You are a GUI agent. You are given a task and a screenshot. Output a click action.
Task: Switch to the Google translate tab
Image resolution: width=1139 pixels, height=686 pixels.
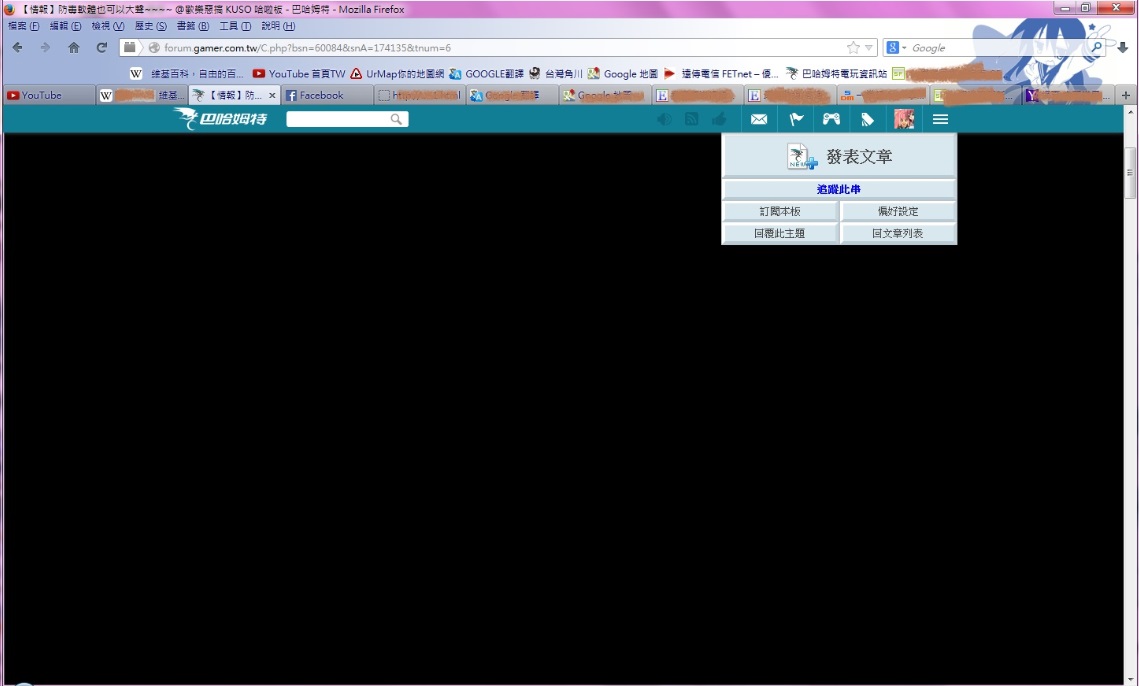[x=512, y=95]
